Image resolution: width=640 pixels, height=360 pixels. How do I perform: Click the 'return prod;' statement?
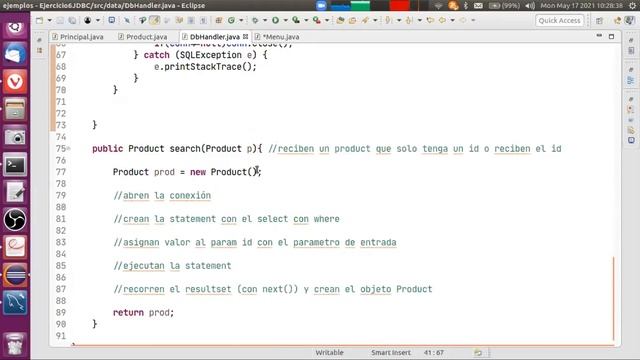pos(143,313)
